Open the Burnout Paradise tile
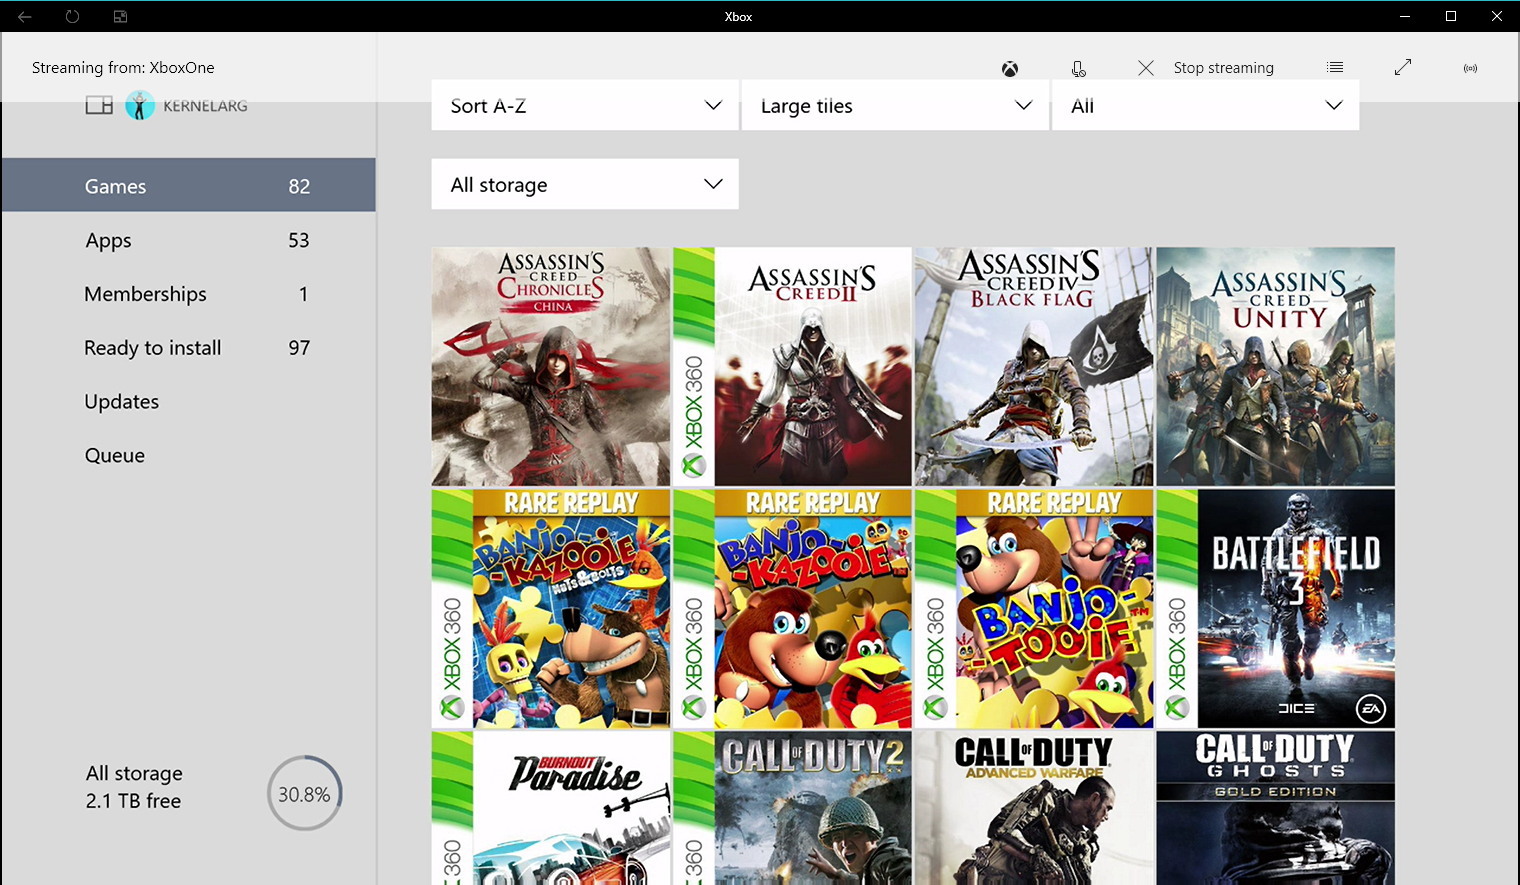Screen dimensions: 1520x885 551,808
